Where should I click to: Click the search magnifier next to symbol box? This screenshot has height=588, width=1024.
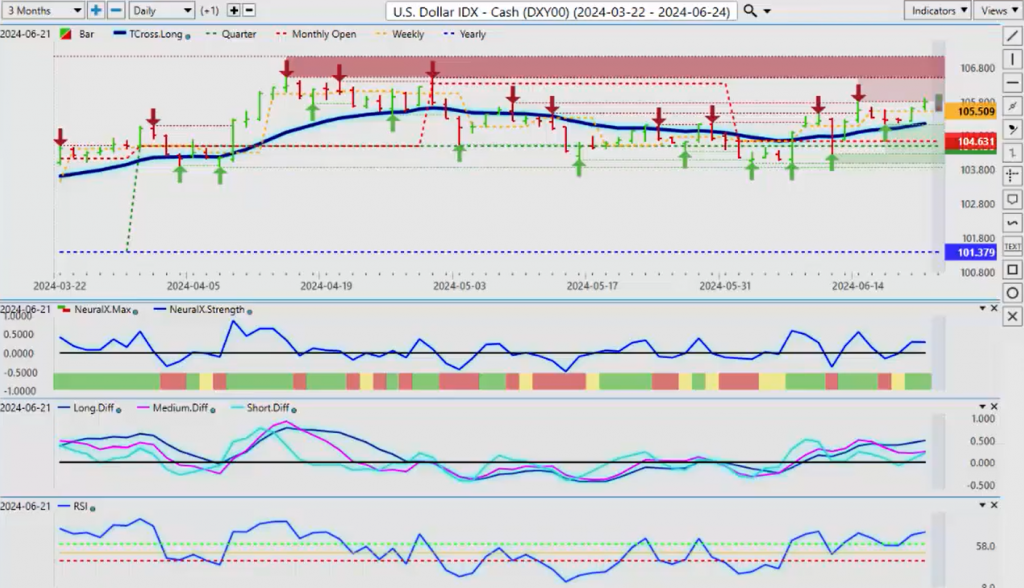click(x=750, y=11)
